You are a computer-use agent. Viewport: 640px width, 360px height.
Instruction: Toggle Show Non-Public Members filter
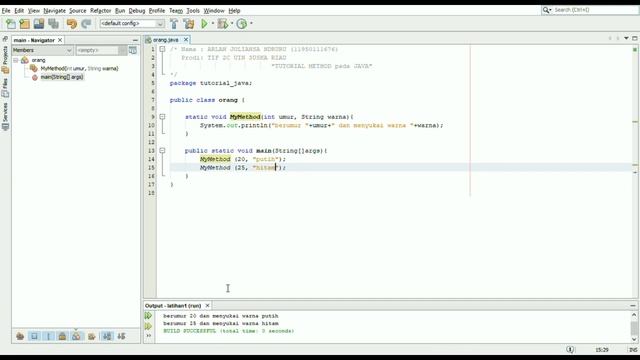point(62,336)
